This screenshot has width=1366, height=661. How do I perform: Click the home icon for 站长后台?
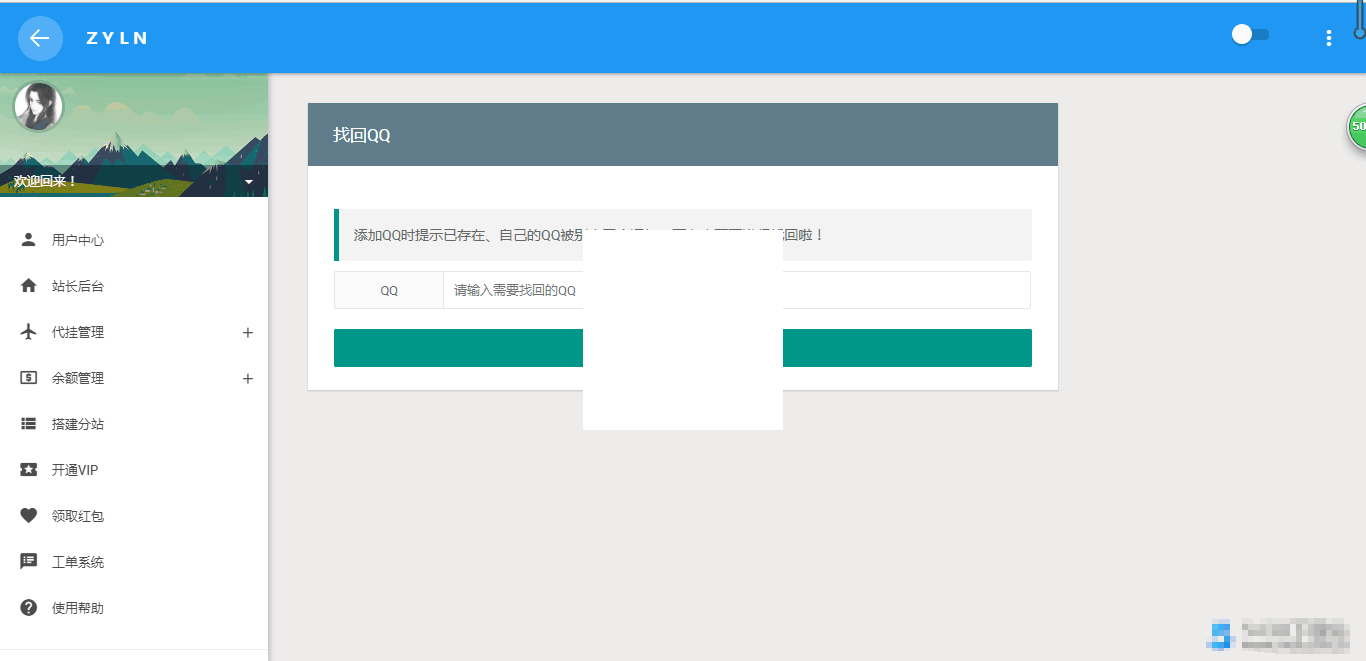point(29,286)
